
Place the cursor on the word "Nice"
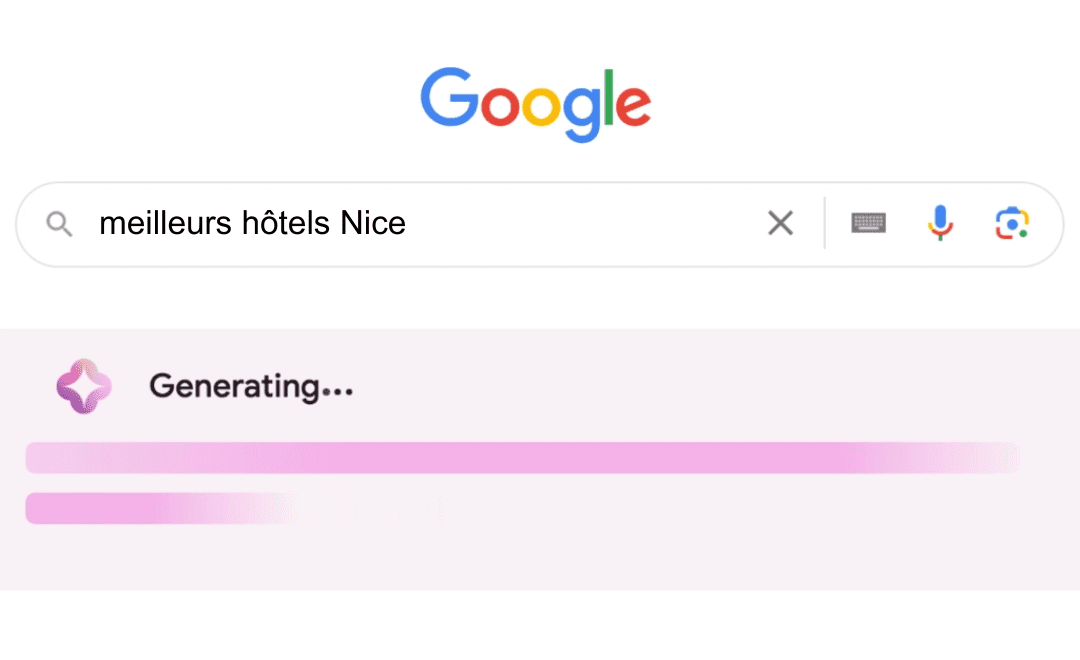tap(373, 223)
